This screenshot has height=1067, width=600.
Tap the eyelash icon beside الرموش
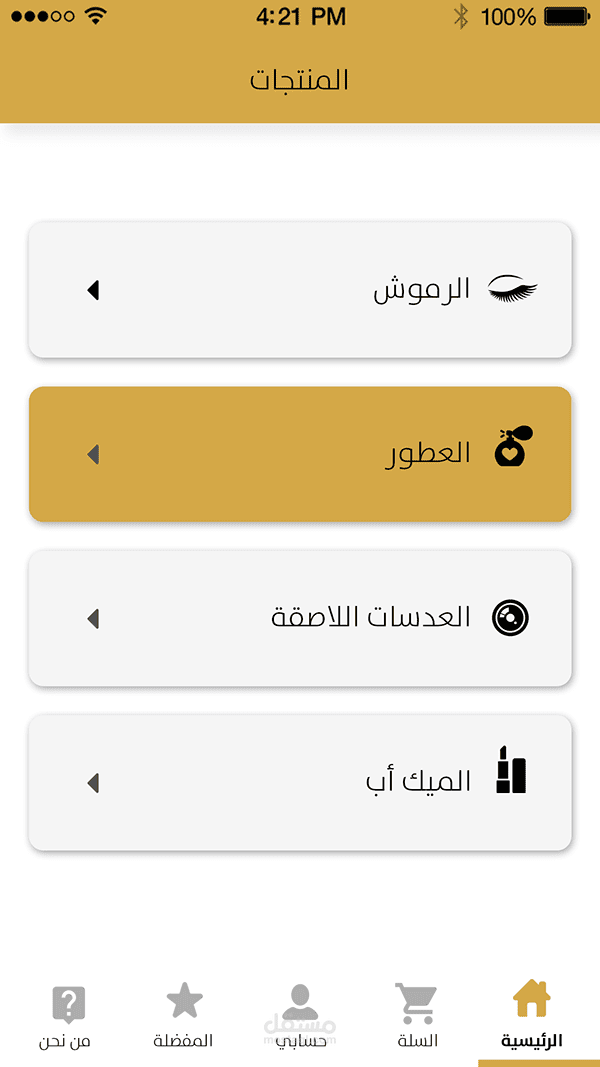(513, 289)
